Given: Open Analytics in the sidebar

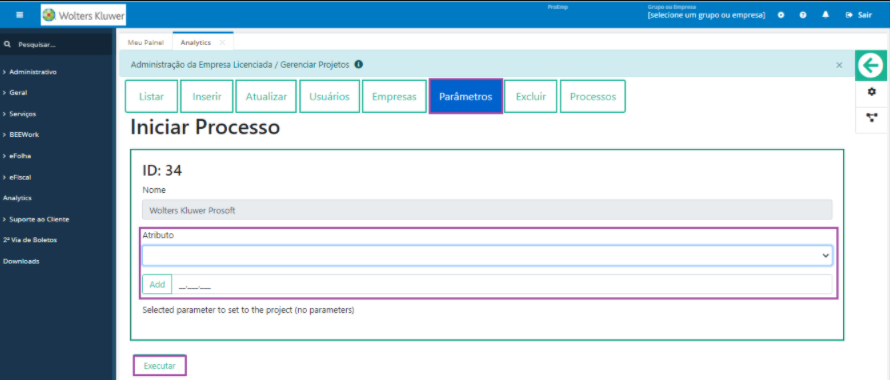Looking at the screenshot, I should click(x=17, y=198).
